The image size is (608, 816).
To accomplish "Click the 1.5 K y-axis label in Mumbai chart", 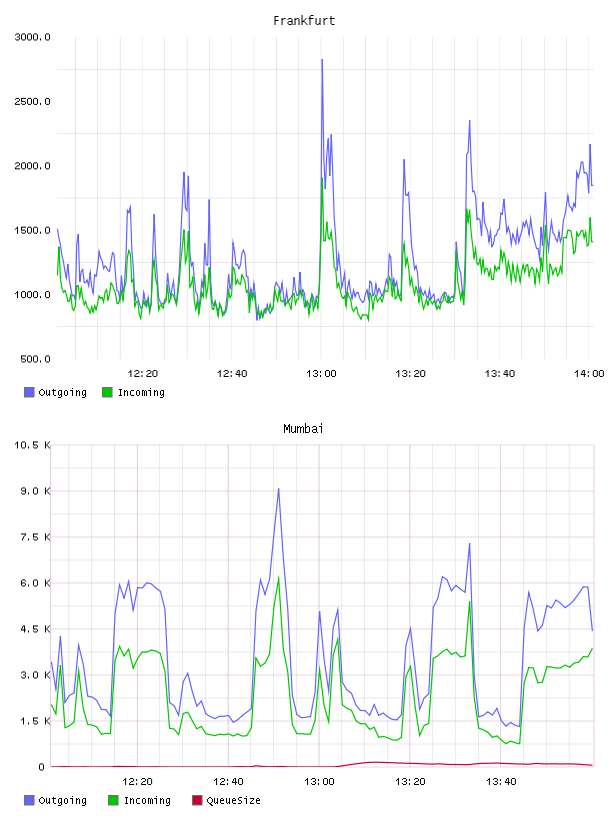I will click(35, 721).
